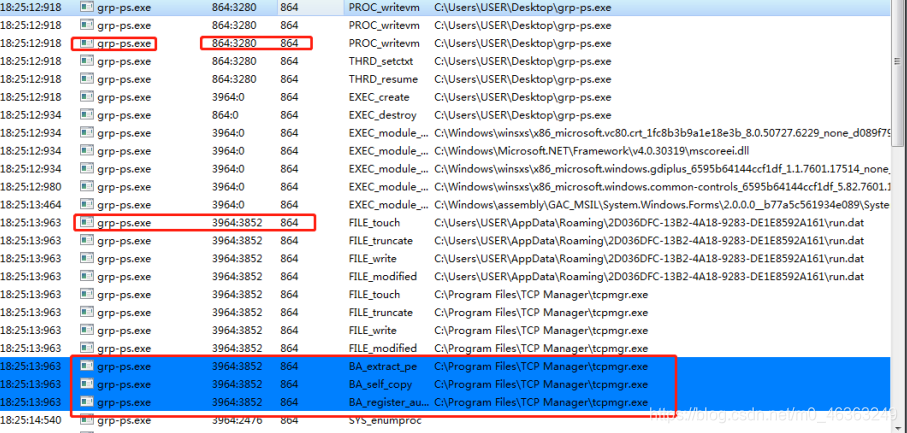Select the BA_extract_pe operation cell

(382, 367)
